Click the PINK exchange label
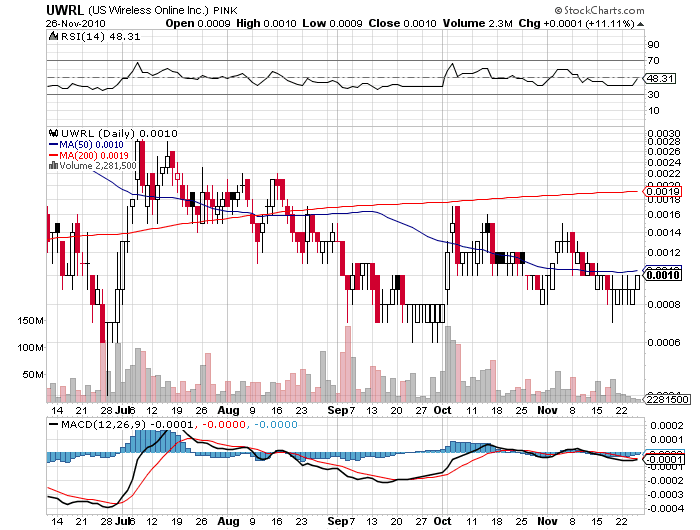700x530 pixels. (225, 10)
